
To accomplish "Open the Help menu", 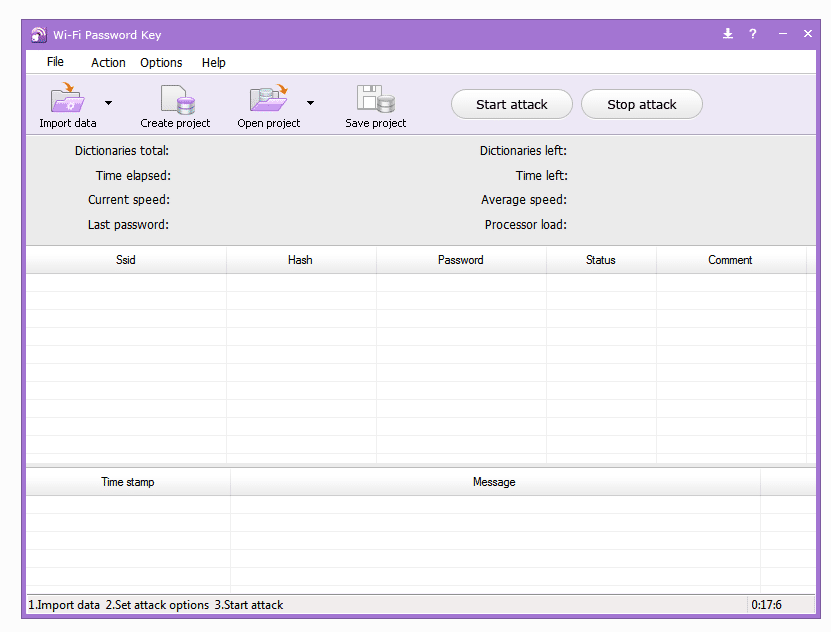I will pos(214,62).
